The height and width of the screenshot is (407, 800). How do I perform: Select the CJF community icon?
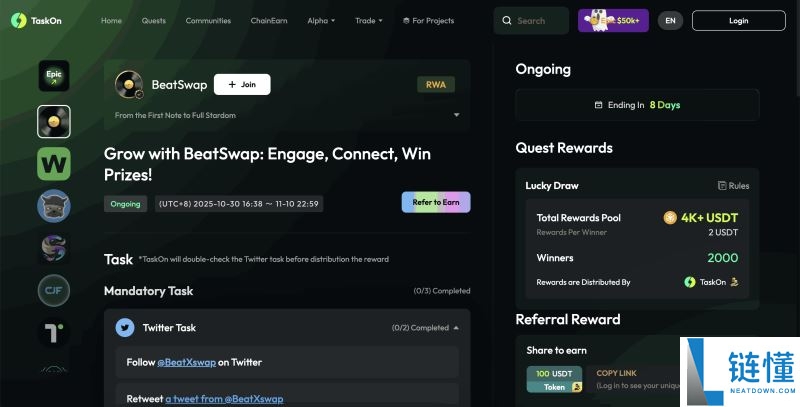click(x=54, y=290)
